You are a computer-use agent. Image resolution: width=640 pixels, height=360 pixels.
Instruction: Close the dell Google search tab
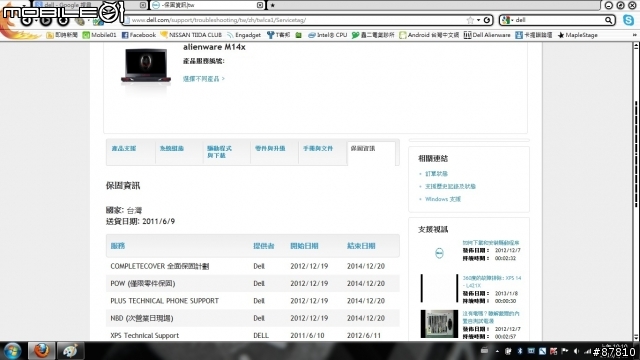(142, 5)
